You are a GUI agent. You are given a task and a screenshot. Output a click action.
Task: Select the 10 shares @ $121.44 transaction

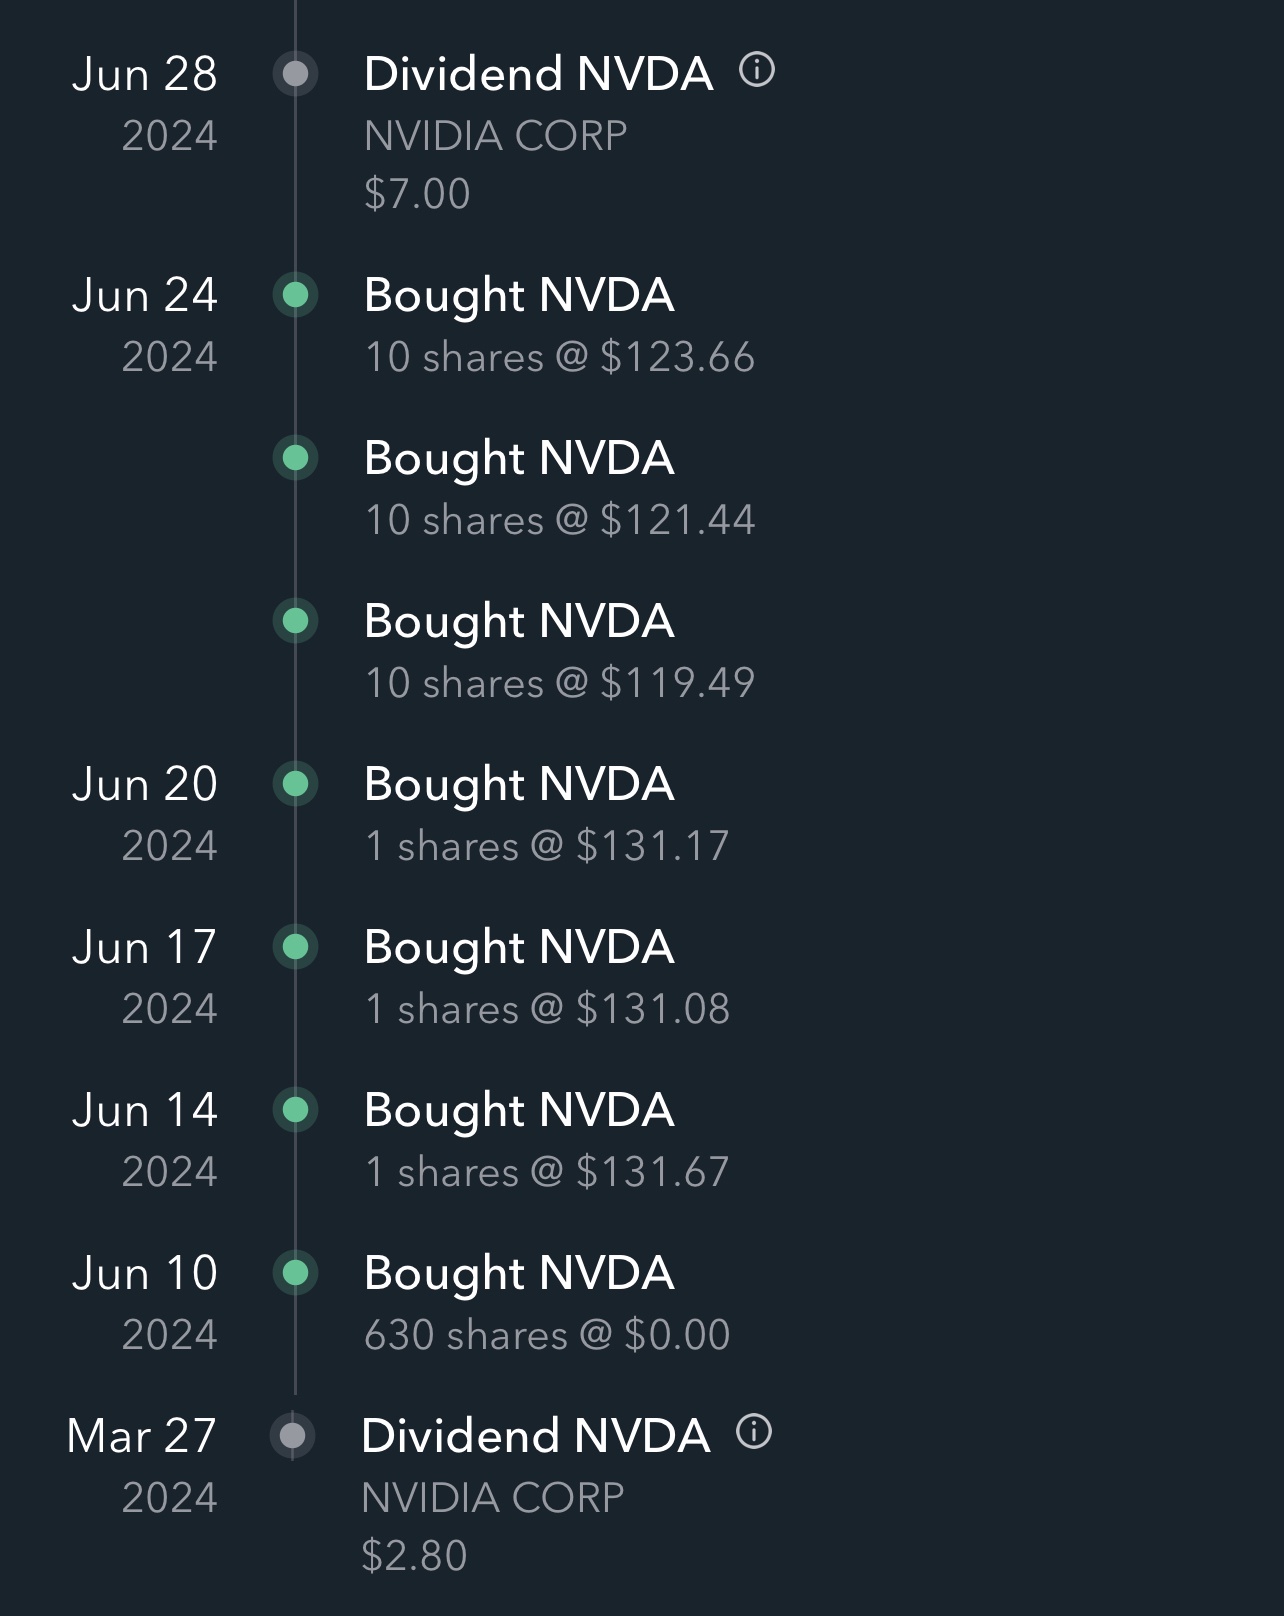559,520
